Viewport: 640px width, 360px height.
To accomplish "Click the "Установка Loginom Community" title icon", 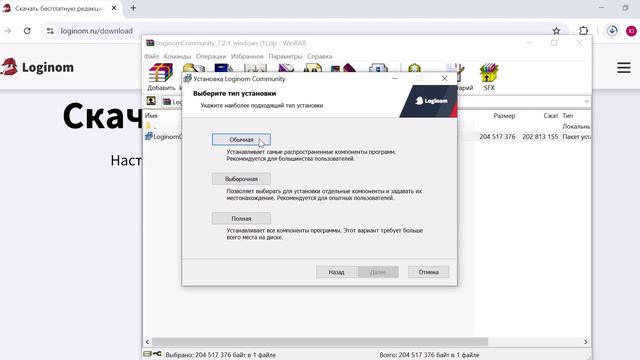I will pyautogui.click(x=187, y=78).
